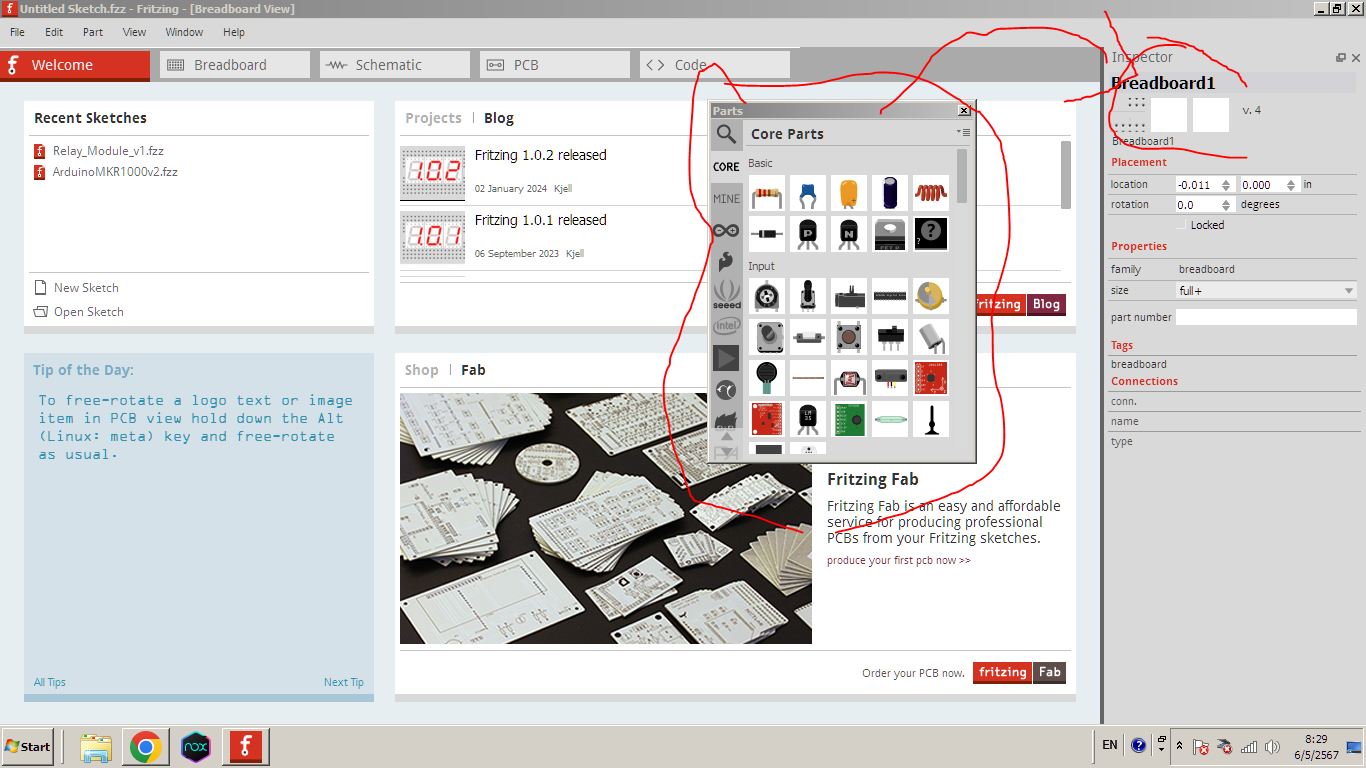Pick the slide switch part
This screenshot has width=1366, height=768.
pos(890,337)
